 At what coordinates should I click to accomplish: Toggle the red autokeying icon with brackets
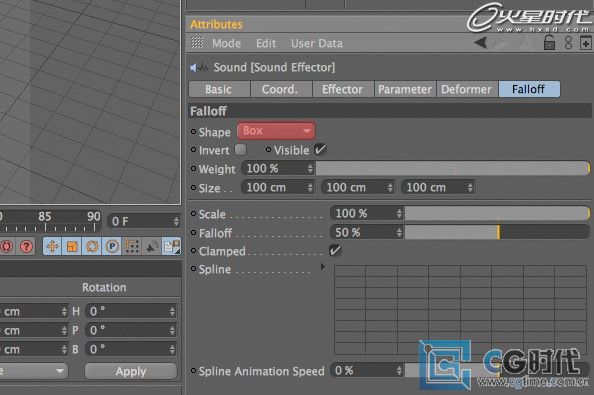[x=6, y=247]
